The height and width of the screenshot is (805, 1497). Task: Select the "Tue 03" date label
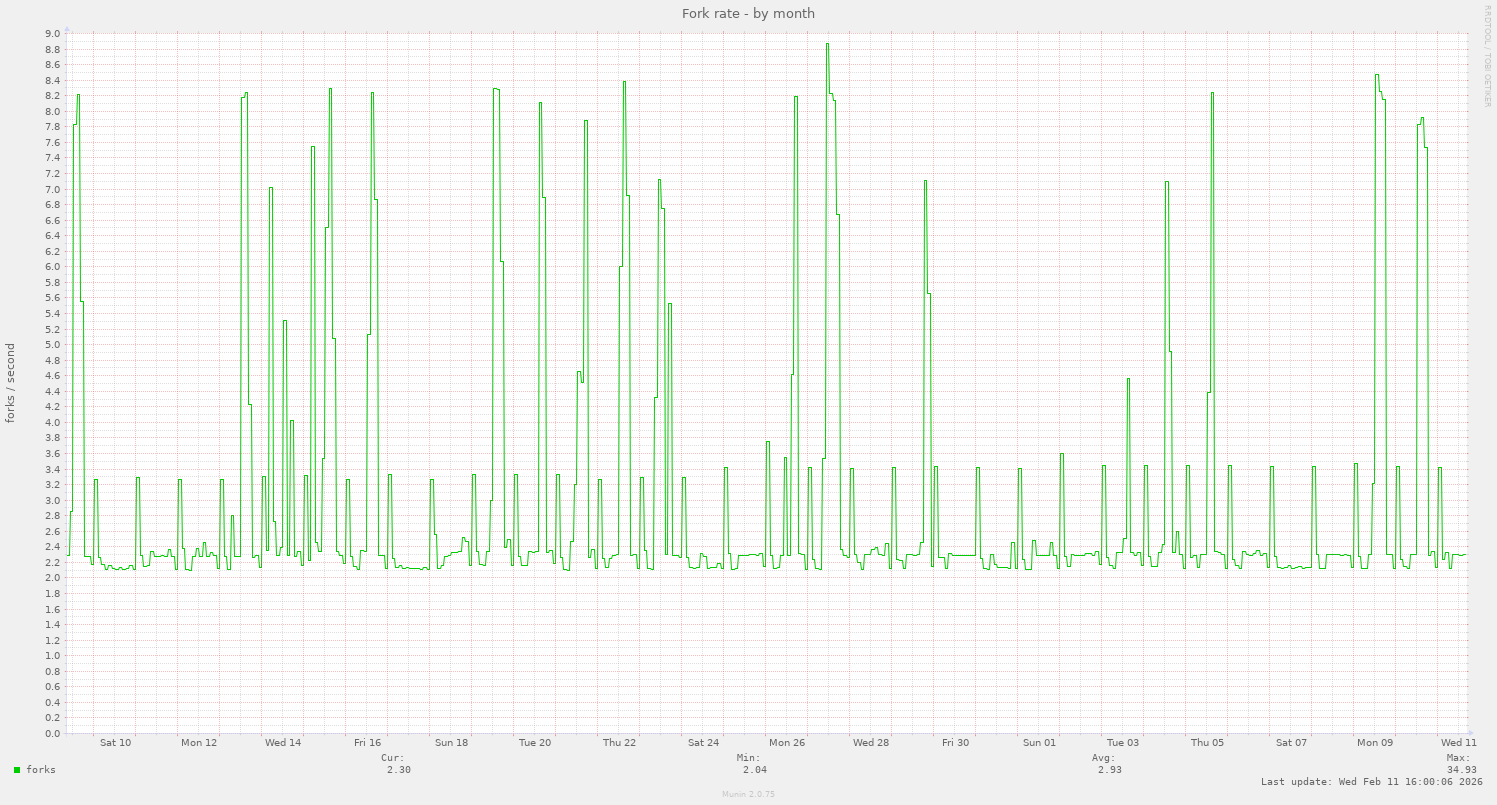(x=1123, y=743)
